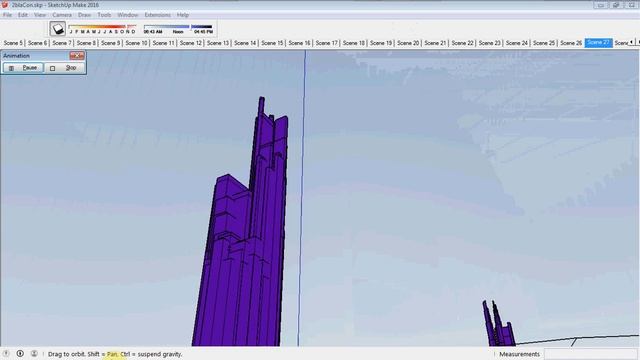Switch to Scene 6 tab
The height and width of the screenshot is (360, 640).
coord(37,43)
